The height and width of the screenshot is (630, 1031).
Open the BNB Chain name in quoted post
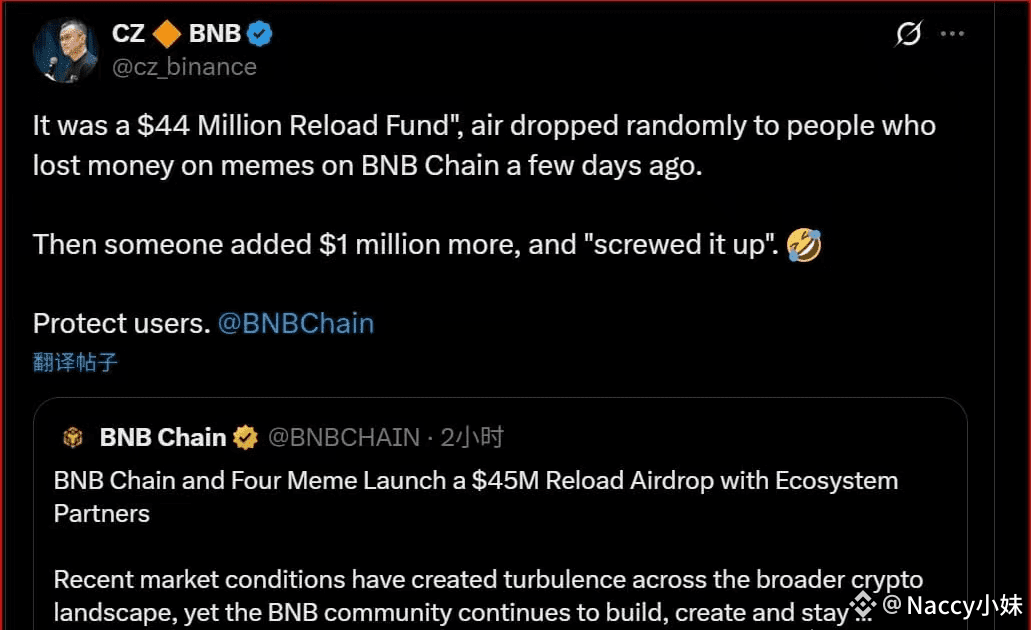click(x=163, y=438)
